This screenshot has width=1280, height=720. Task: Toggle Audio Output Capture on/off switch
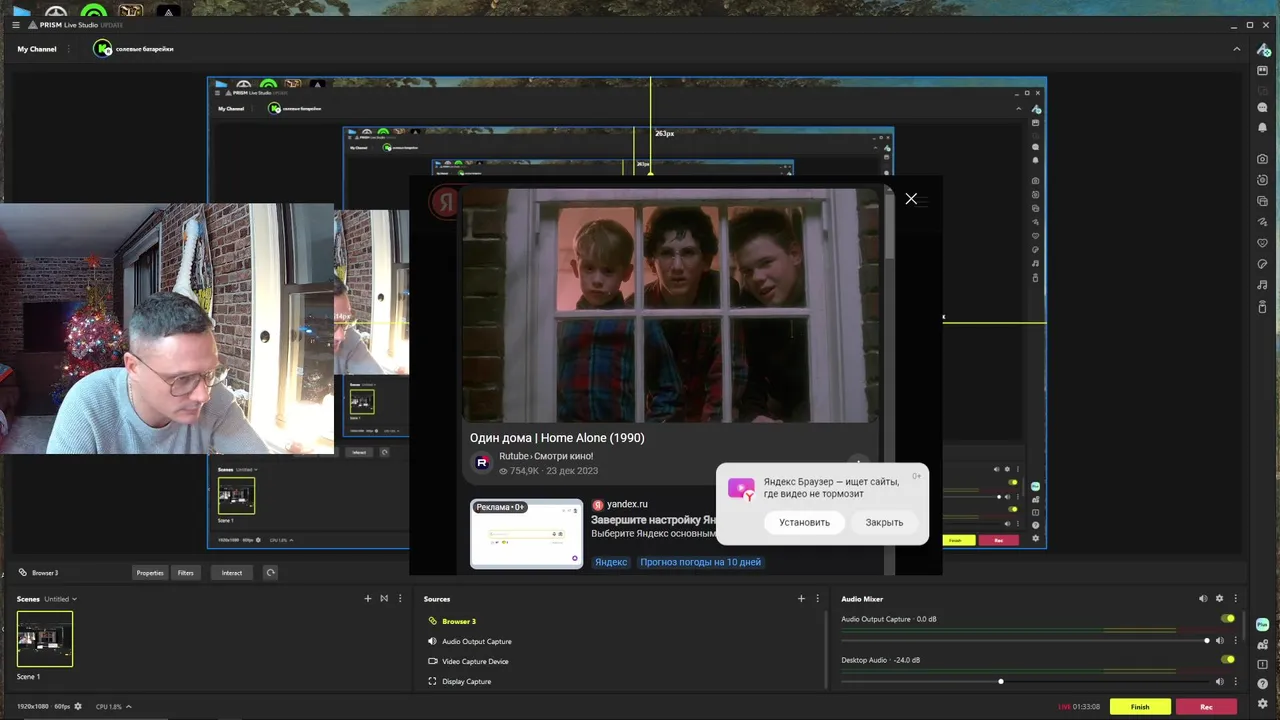(x=1228, y=619)
